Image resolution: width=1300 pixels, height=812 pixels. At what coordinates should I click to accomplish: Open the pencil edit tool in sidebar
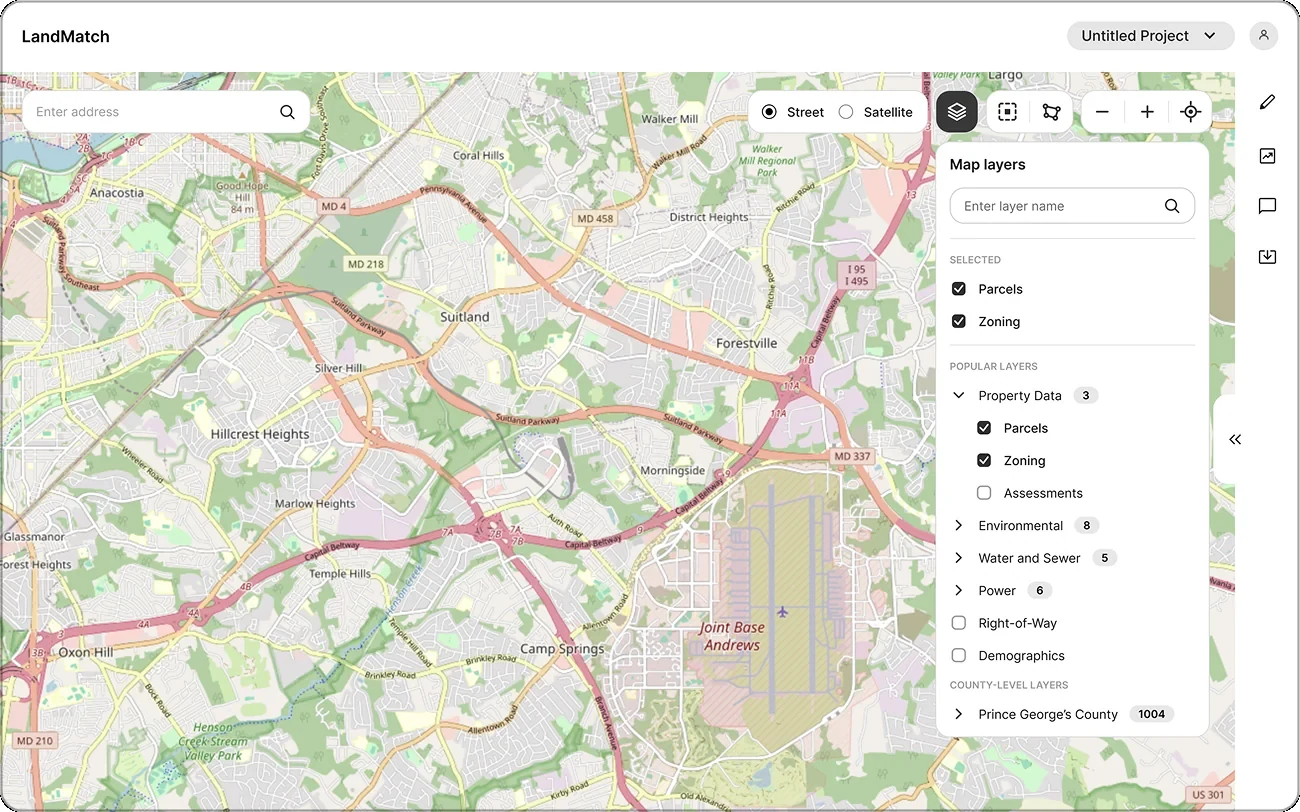tap(1267, 102)
